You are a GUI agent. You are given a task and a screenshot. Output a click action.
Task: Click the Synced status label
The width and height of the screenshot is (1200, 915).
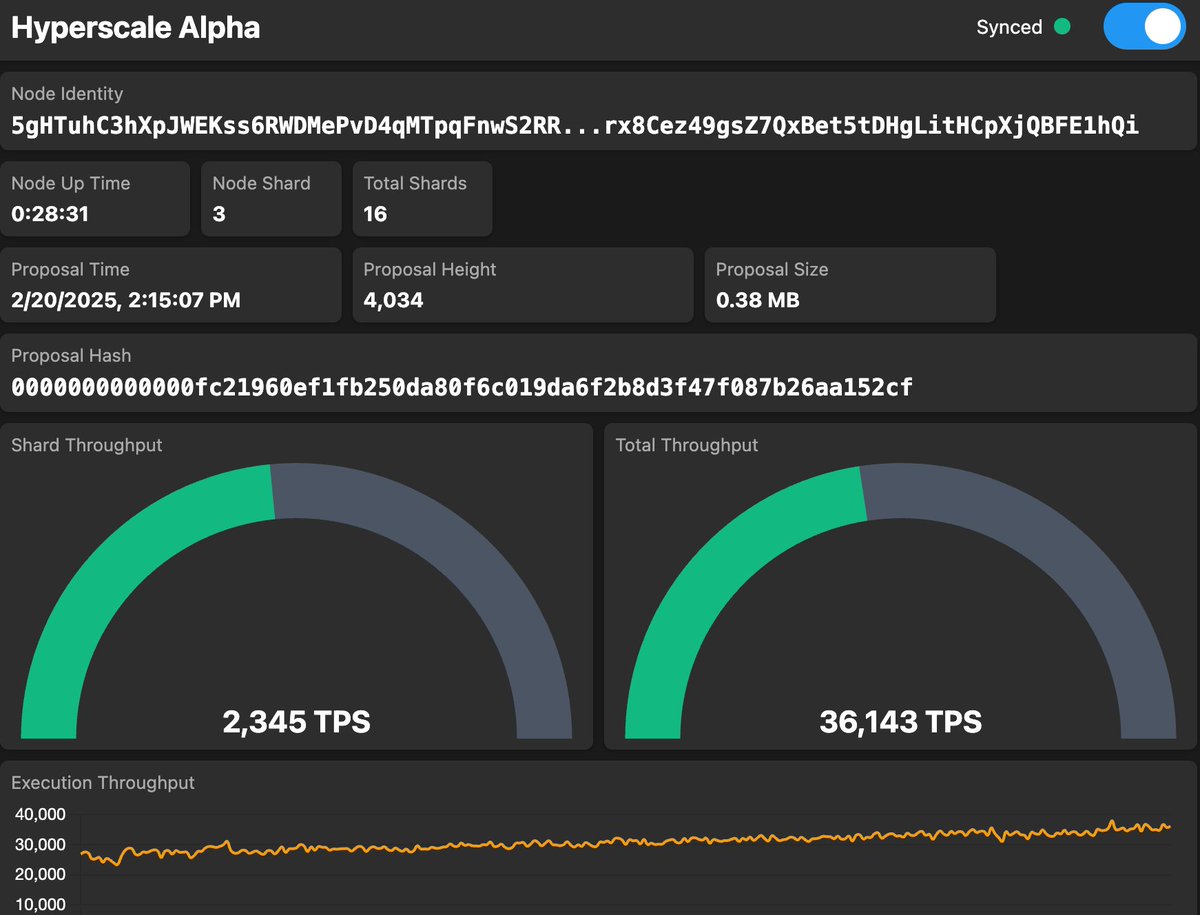pos(1009,27)
